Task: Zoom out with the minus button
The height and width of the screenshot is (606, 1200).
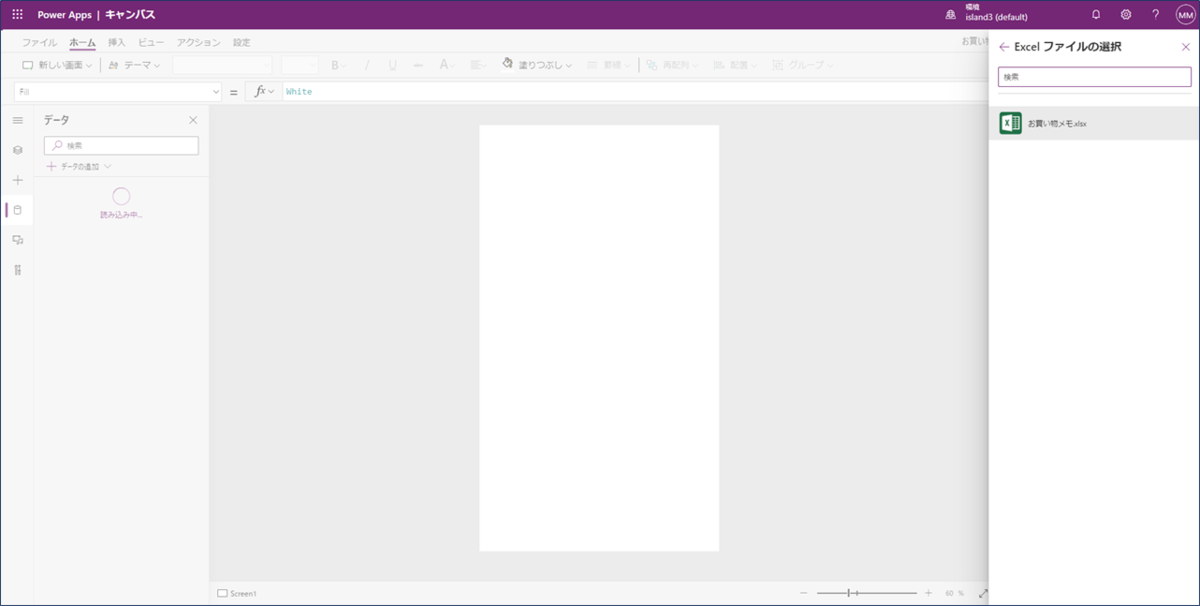Action: (803, 594)
